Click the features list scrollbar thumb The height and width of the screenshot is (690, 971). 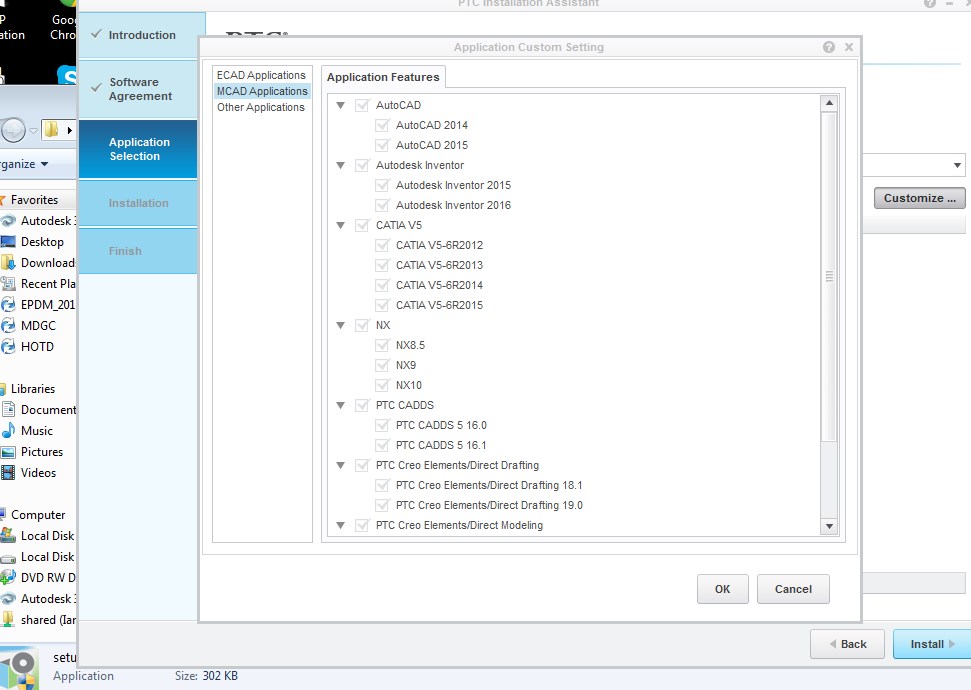click(x=829, y=276)
